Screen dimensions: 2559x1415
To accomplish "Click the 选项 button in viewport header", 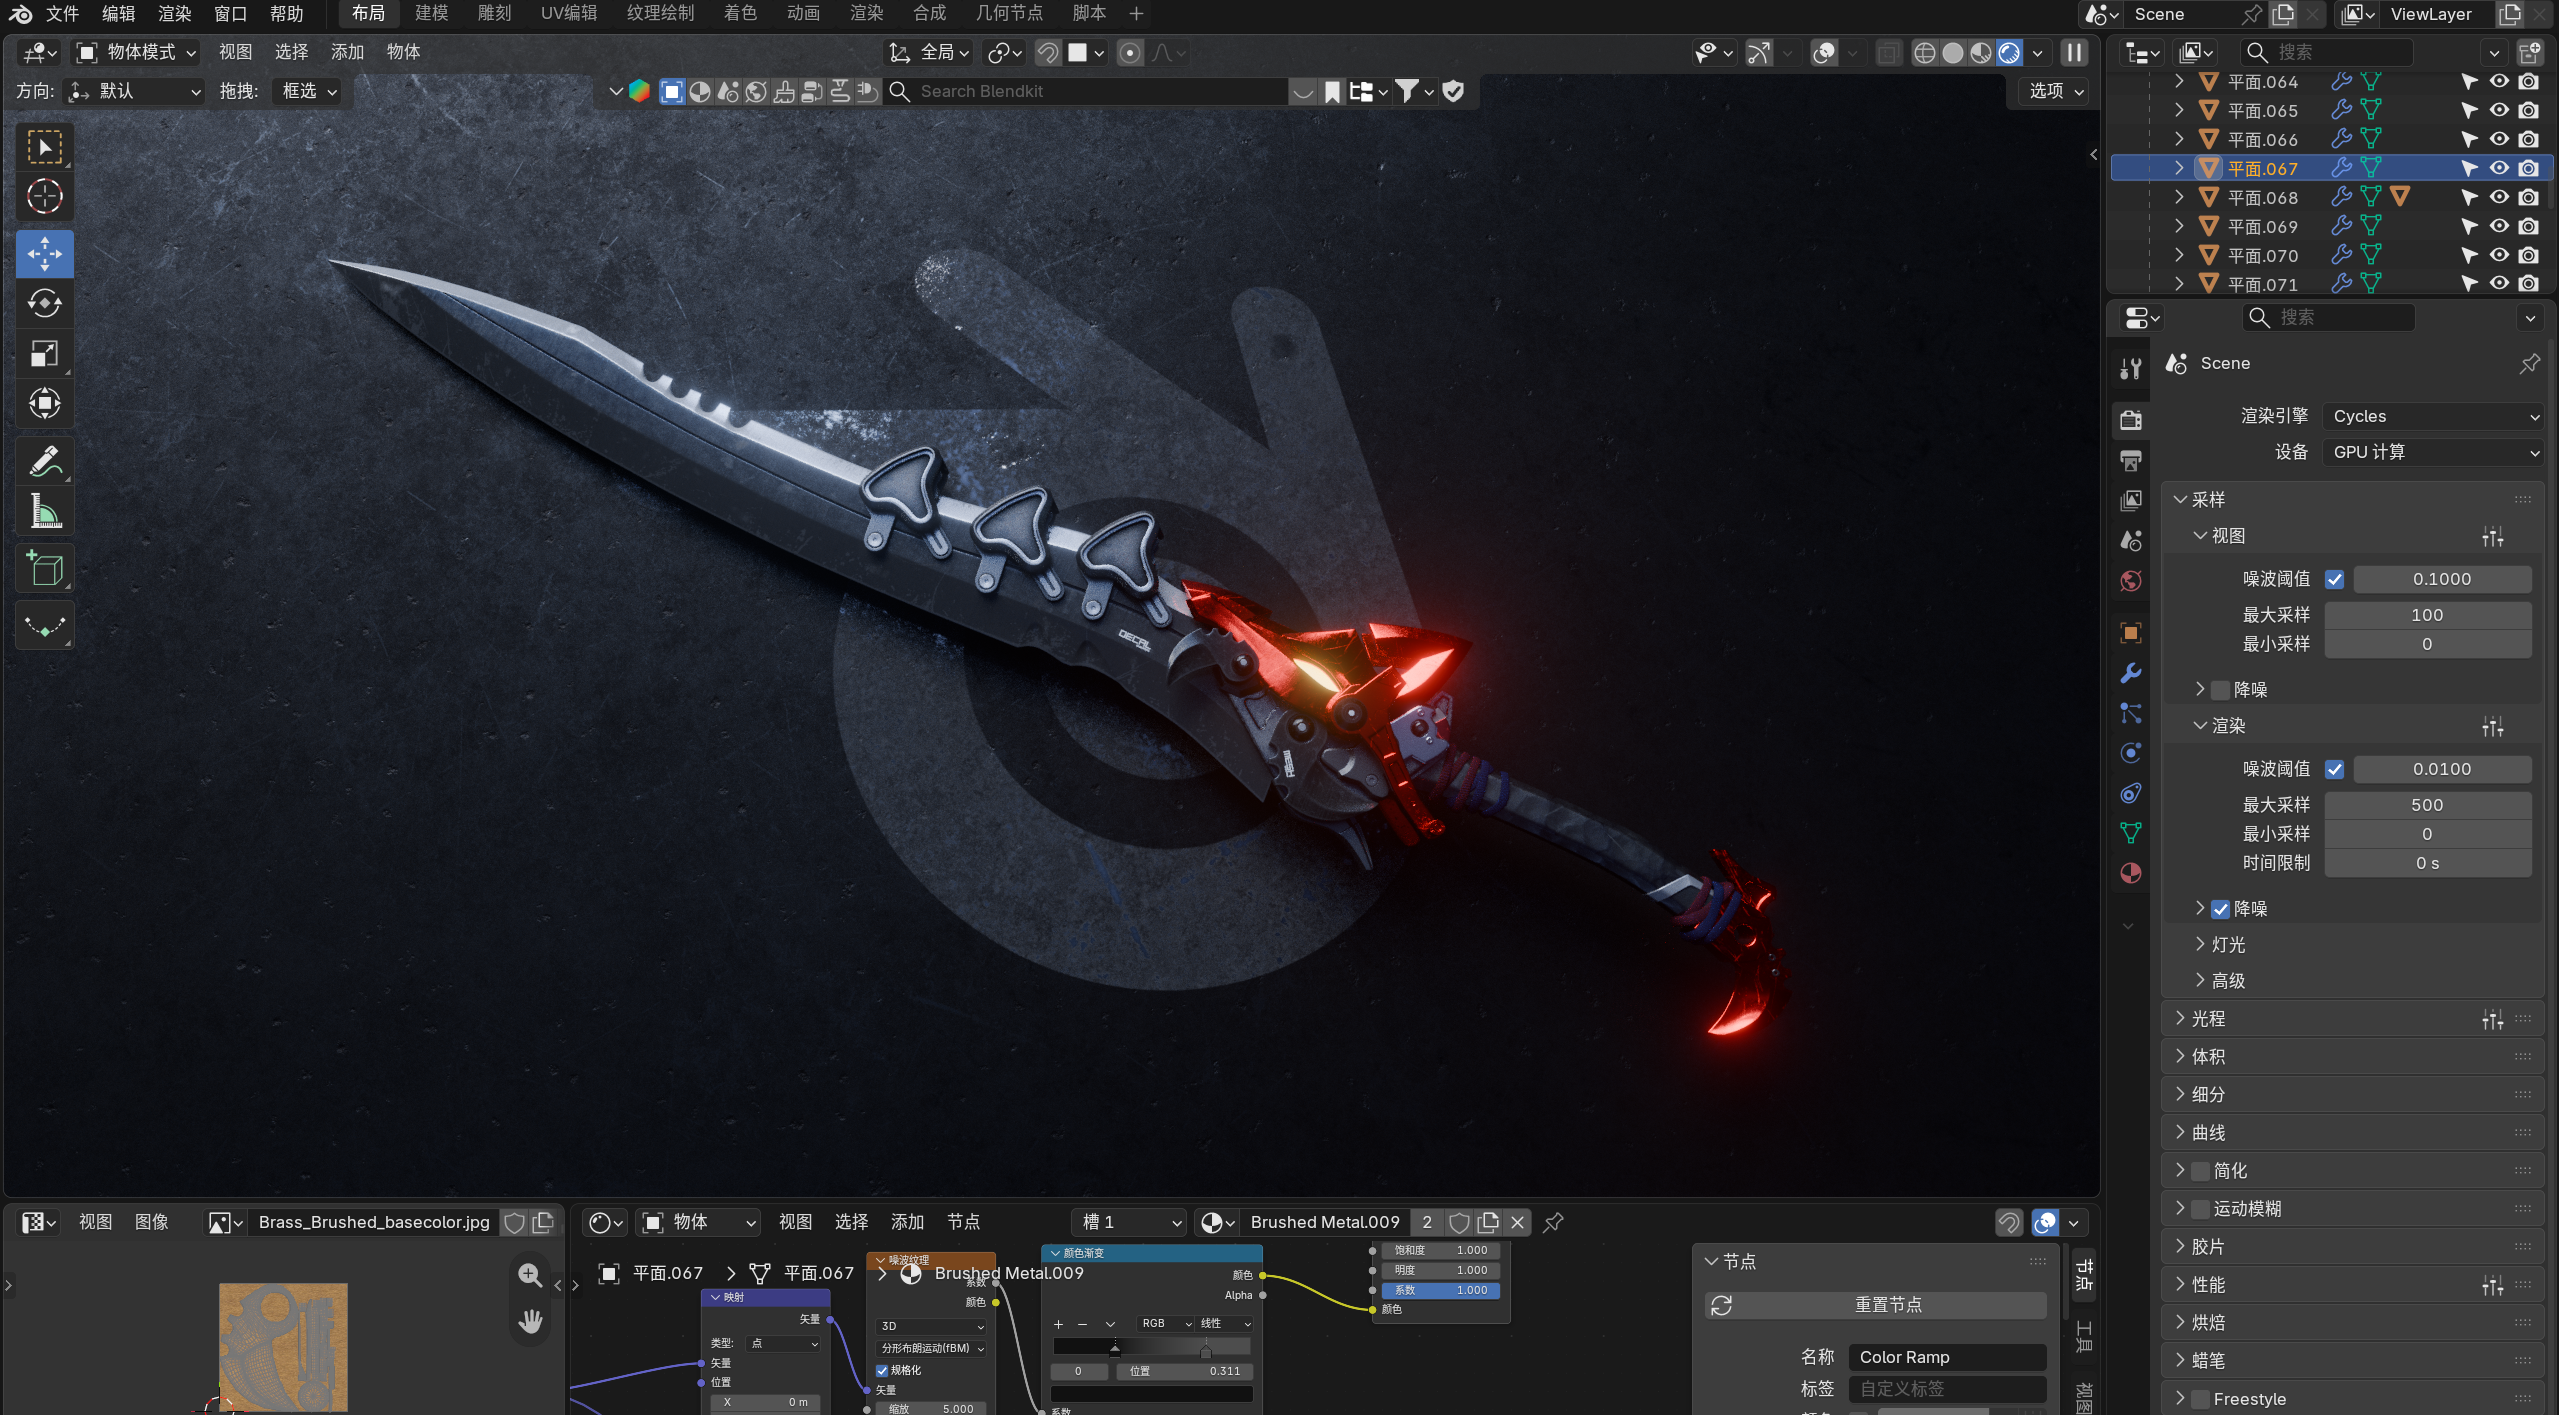I will coord(2056,91).
